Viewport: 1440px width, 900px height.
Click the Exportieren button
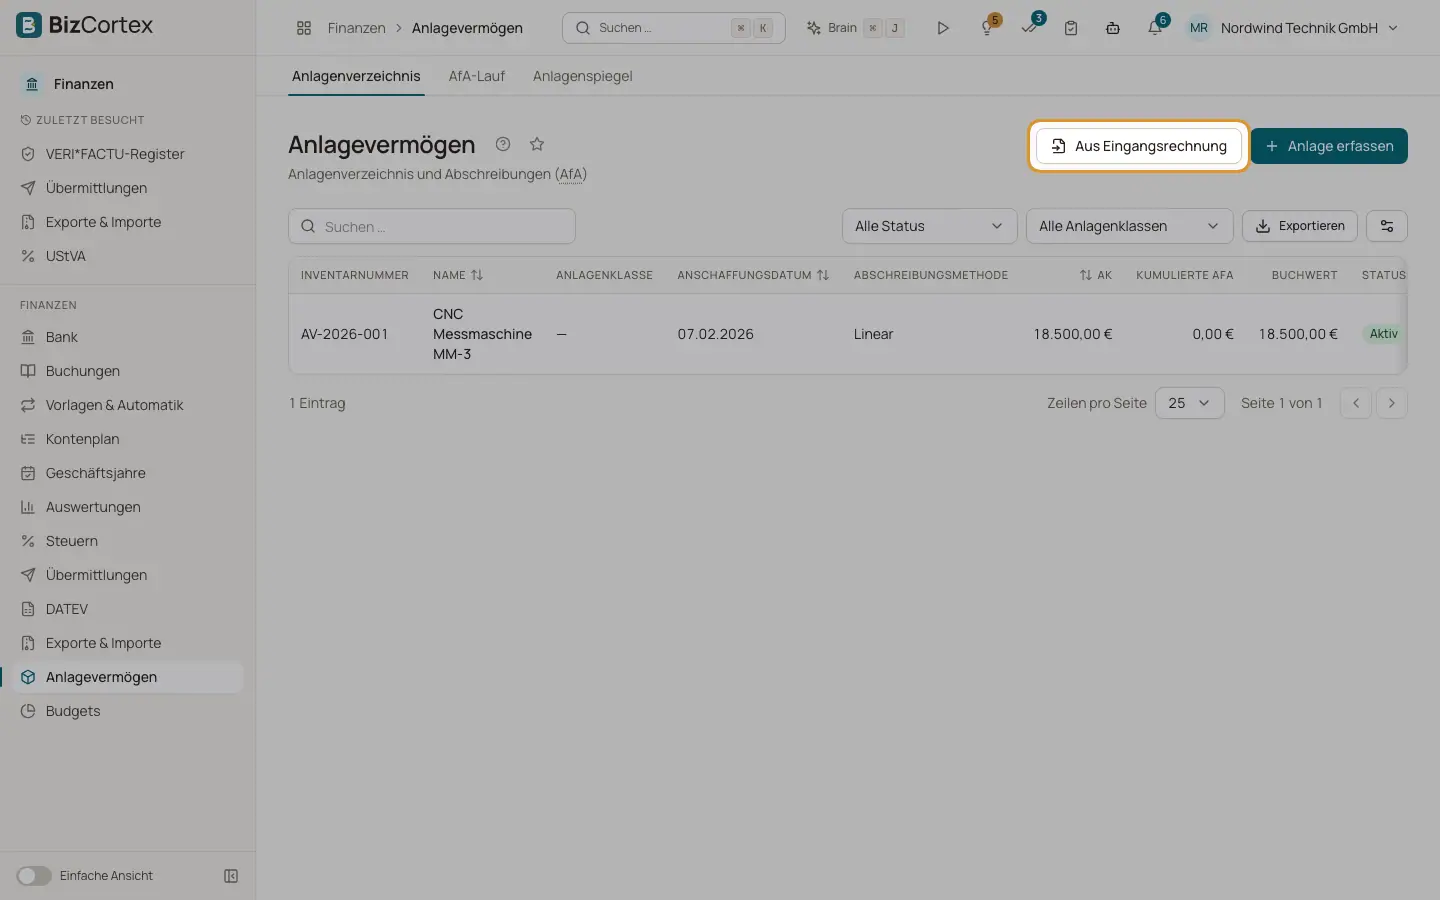(1300, 226)
